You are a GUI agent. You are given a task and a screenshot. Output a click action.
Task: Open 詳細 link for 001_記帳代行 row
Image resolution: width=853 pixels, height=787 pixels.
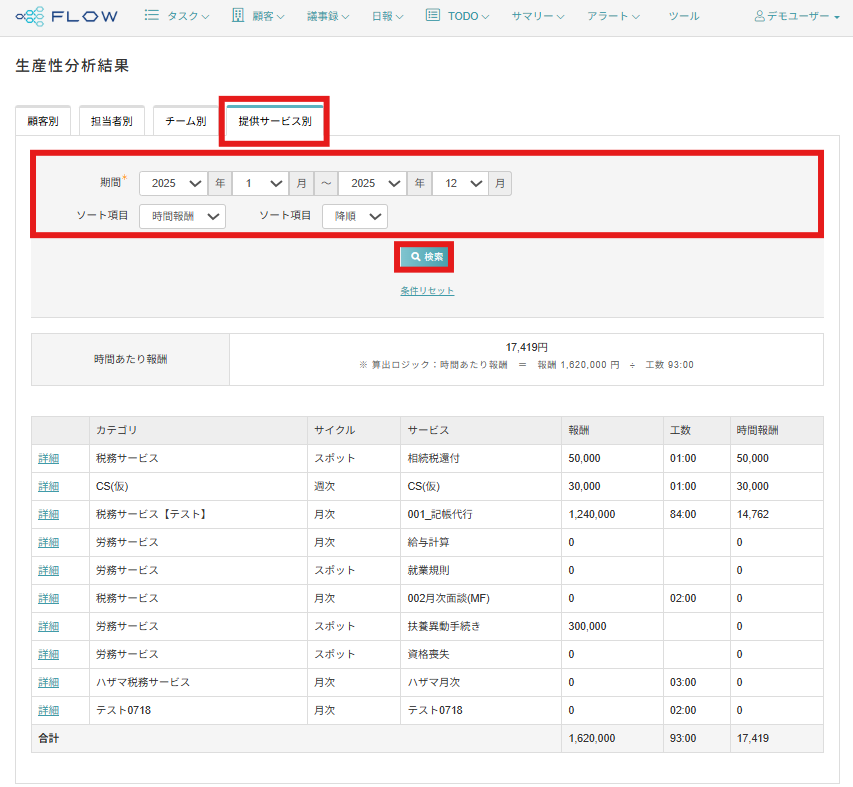48,514
